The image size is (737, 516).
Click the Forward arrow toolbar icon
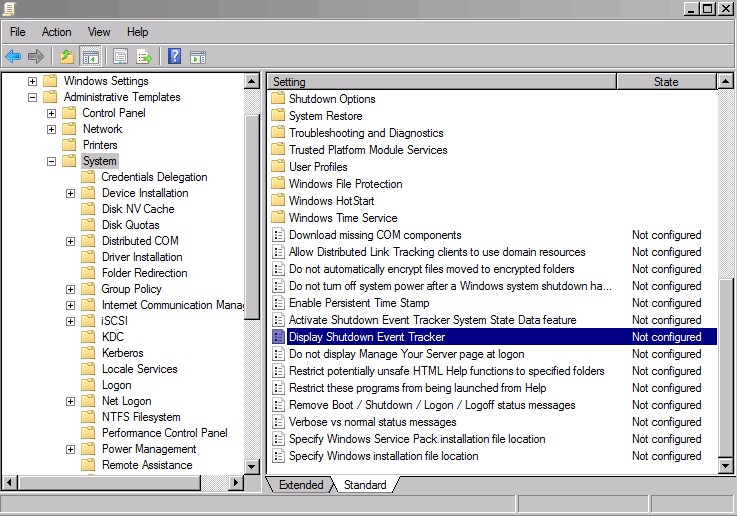point(36,57)
